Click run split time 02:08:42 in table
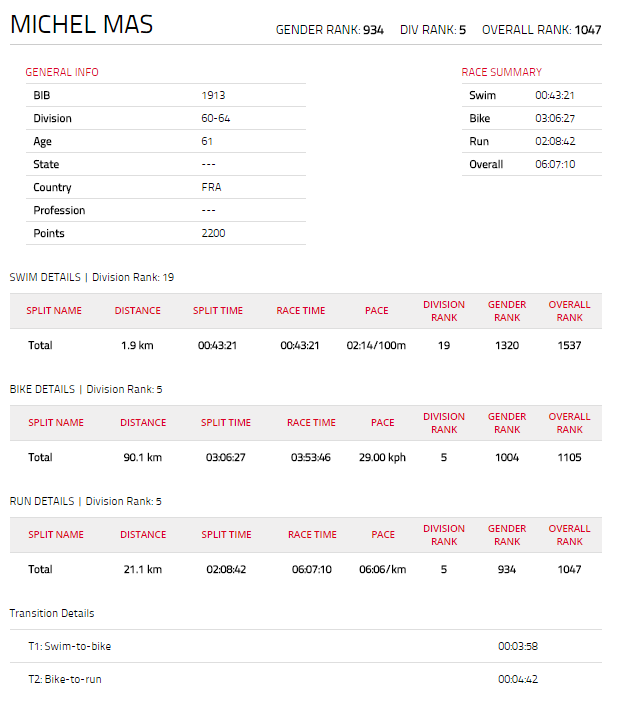The height and width of the screenshot is (706, 630). coord(226,570)
